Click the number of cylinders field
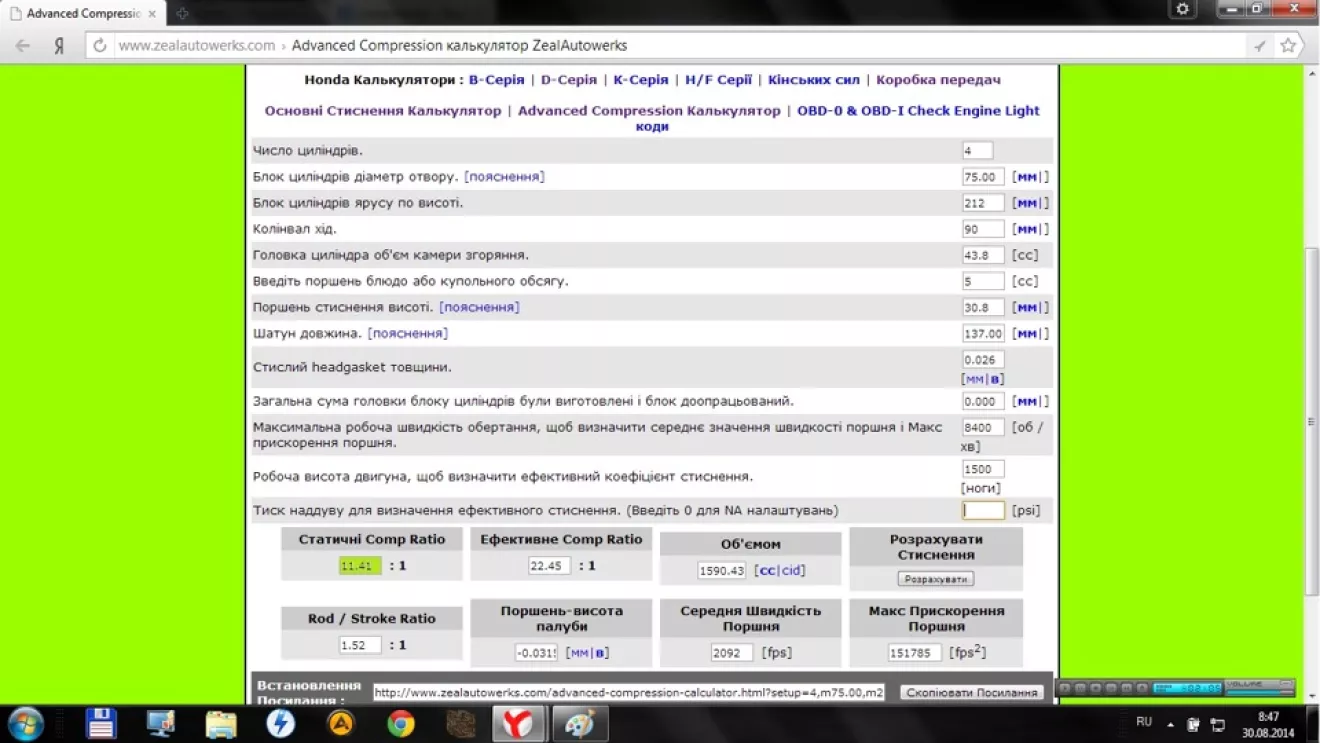The image size is (1320, 743). coord(977,151)
